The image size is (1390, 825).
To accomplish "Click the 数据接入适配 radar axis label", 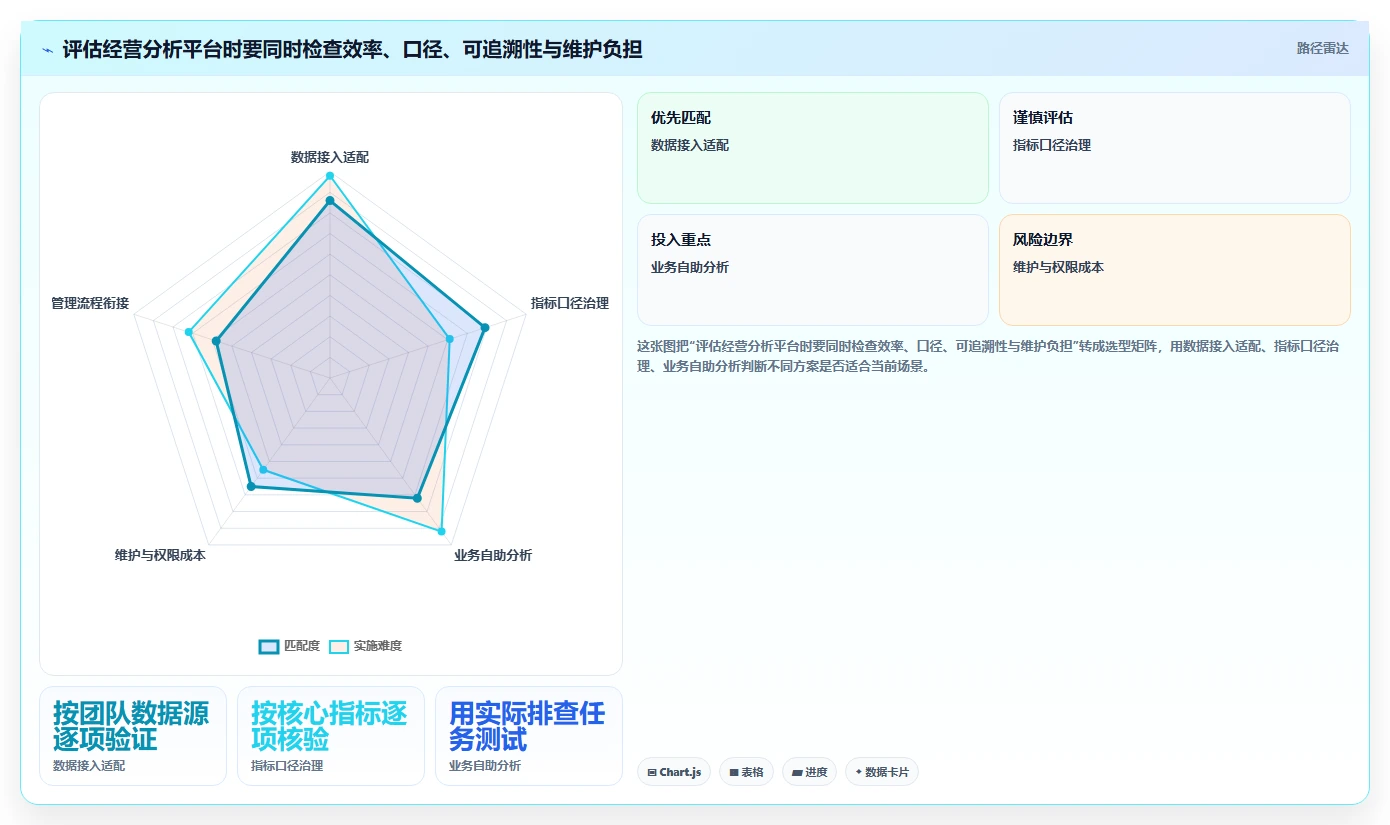I will point(329,157).
